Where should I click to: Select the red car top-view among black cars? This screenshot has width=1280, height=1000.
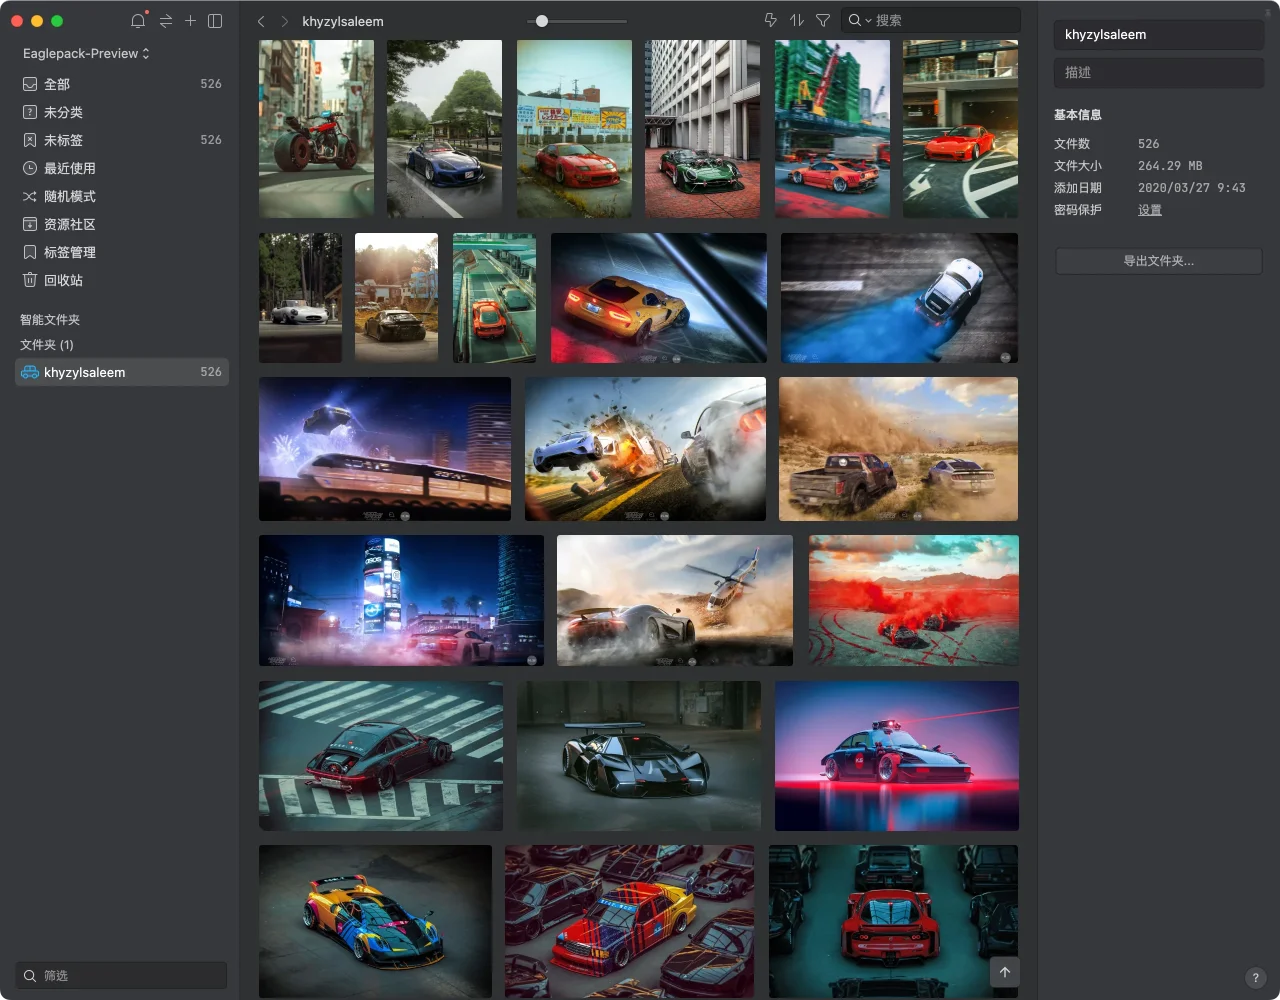click(893, 921)
